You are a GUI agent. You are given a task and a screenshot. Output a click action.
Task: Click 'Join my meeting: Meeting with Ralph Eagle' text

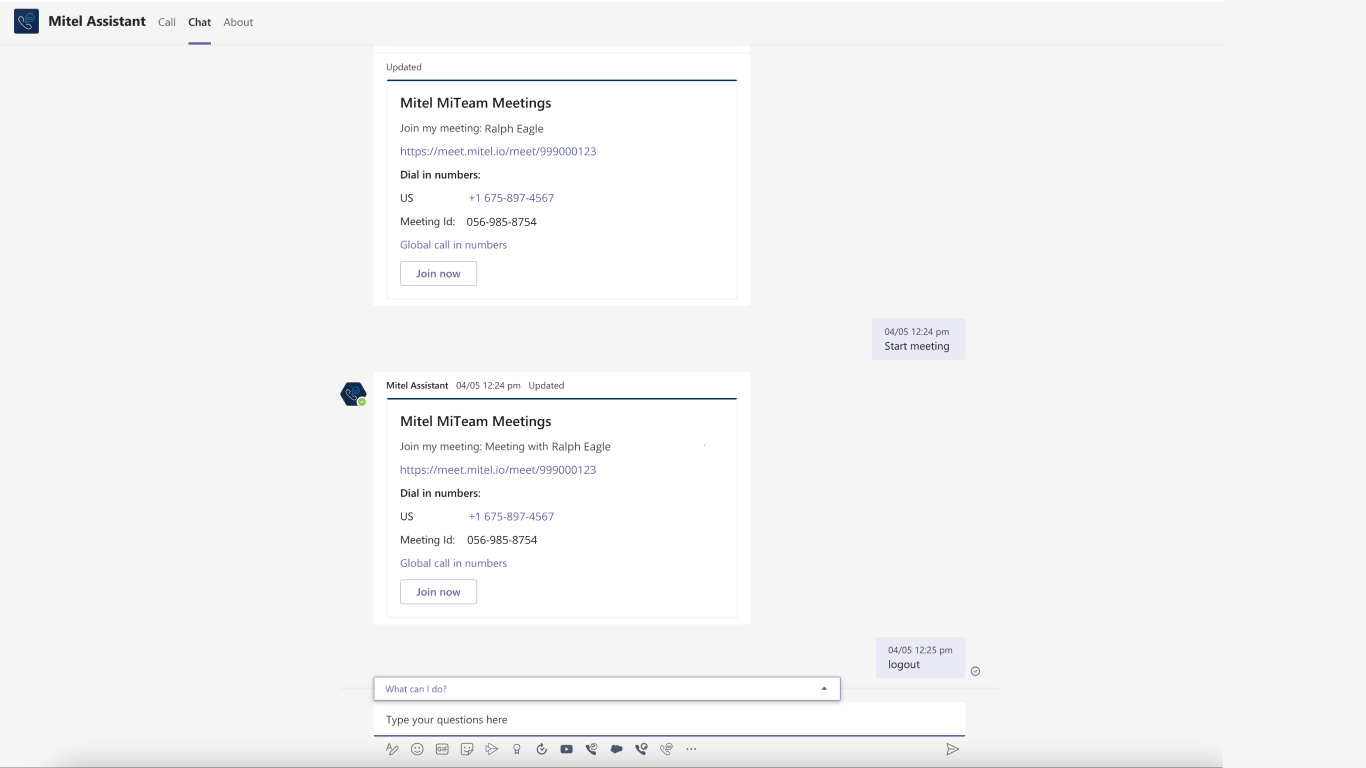pyautogui.click(x=505, y=447)
